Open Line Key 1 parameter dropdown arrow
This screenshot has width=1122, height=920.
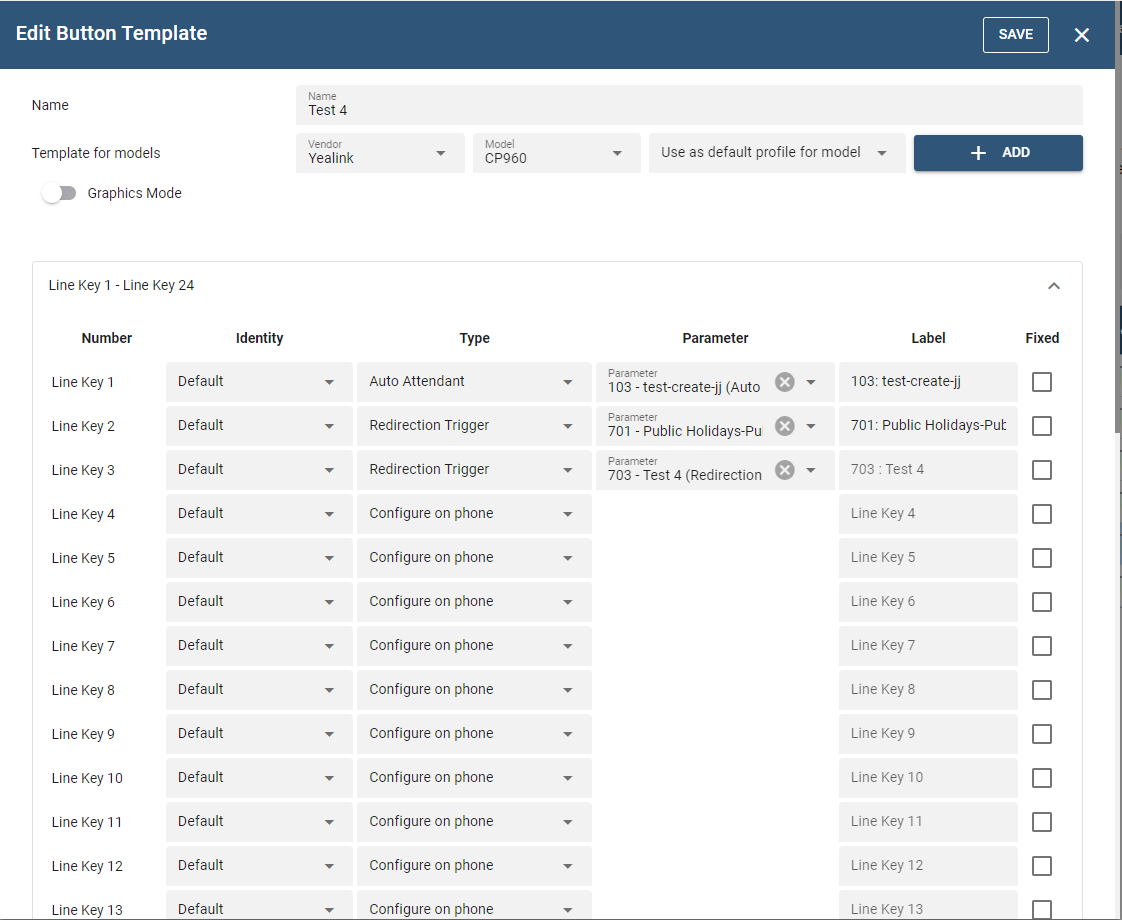[812, 382]
